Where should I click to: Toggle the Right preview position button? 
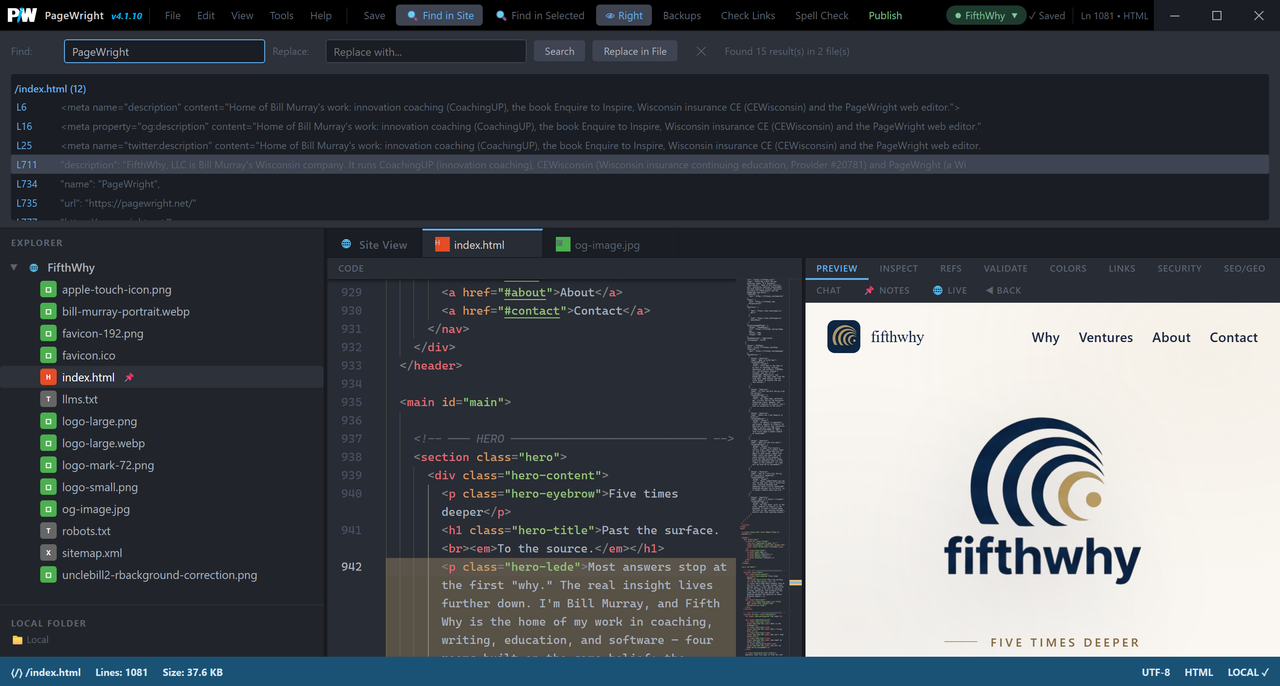[x=624, y=15]
